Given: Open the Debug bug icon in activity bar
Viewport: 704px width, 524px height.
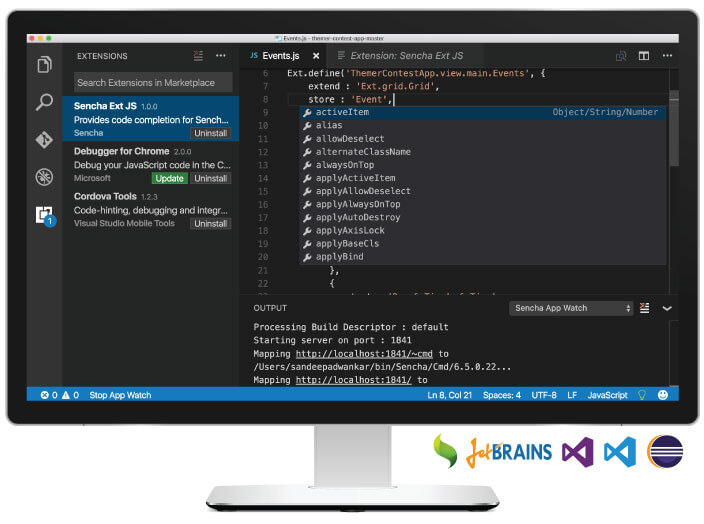Looking at the screenshot, I should click(44, 177).
